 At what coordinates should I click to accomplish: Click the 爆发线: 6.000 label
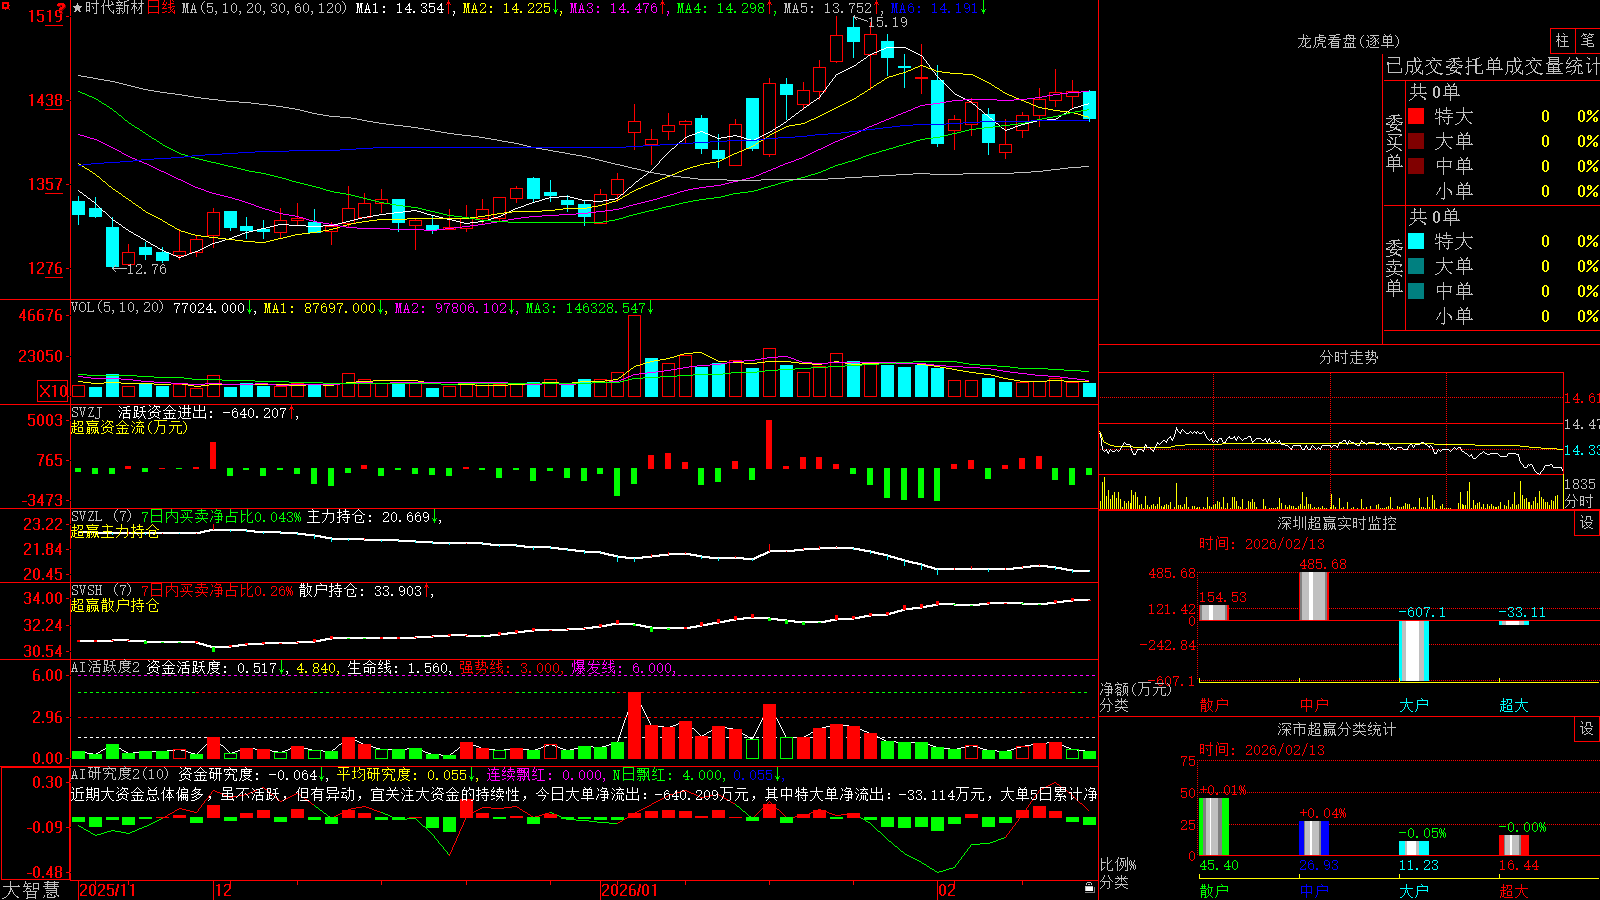click(622, 668)
